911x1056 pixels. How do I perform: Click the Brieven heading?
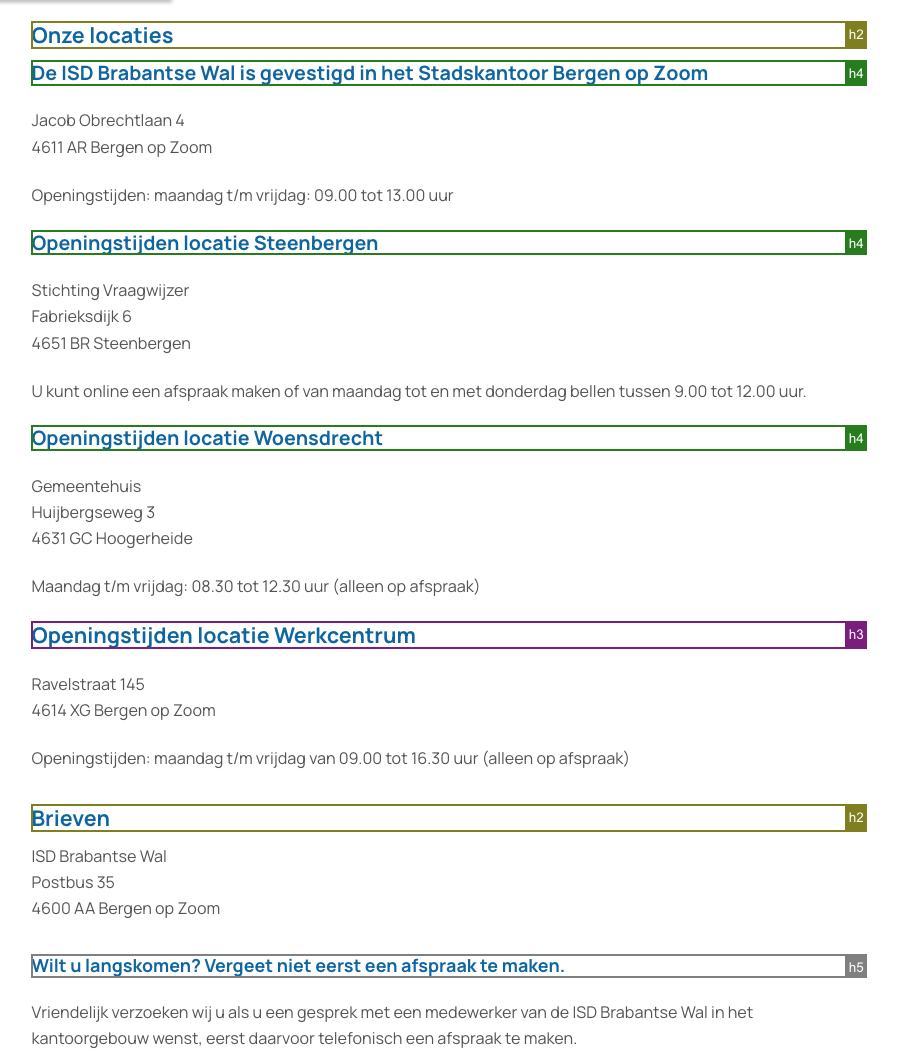point(71,819)
